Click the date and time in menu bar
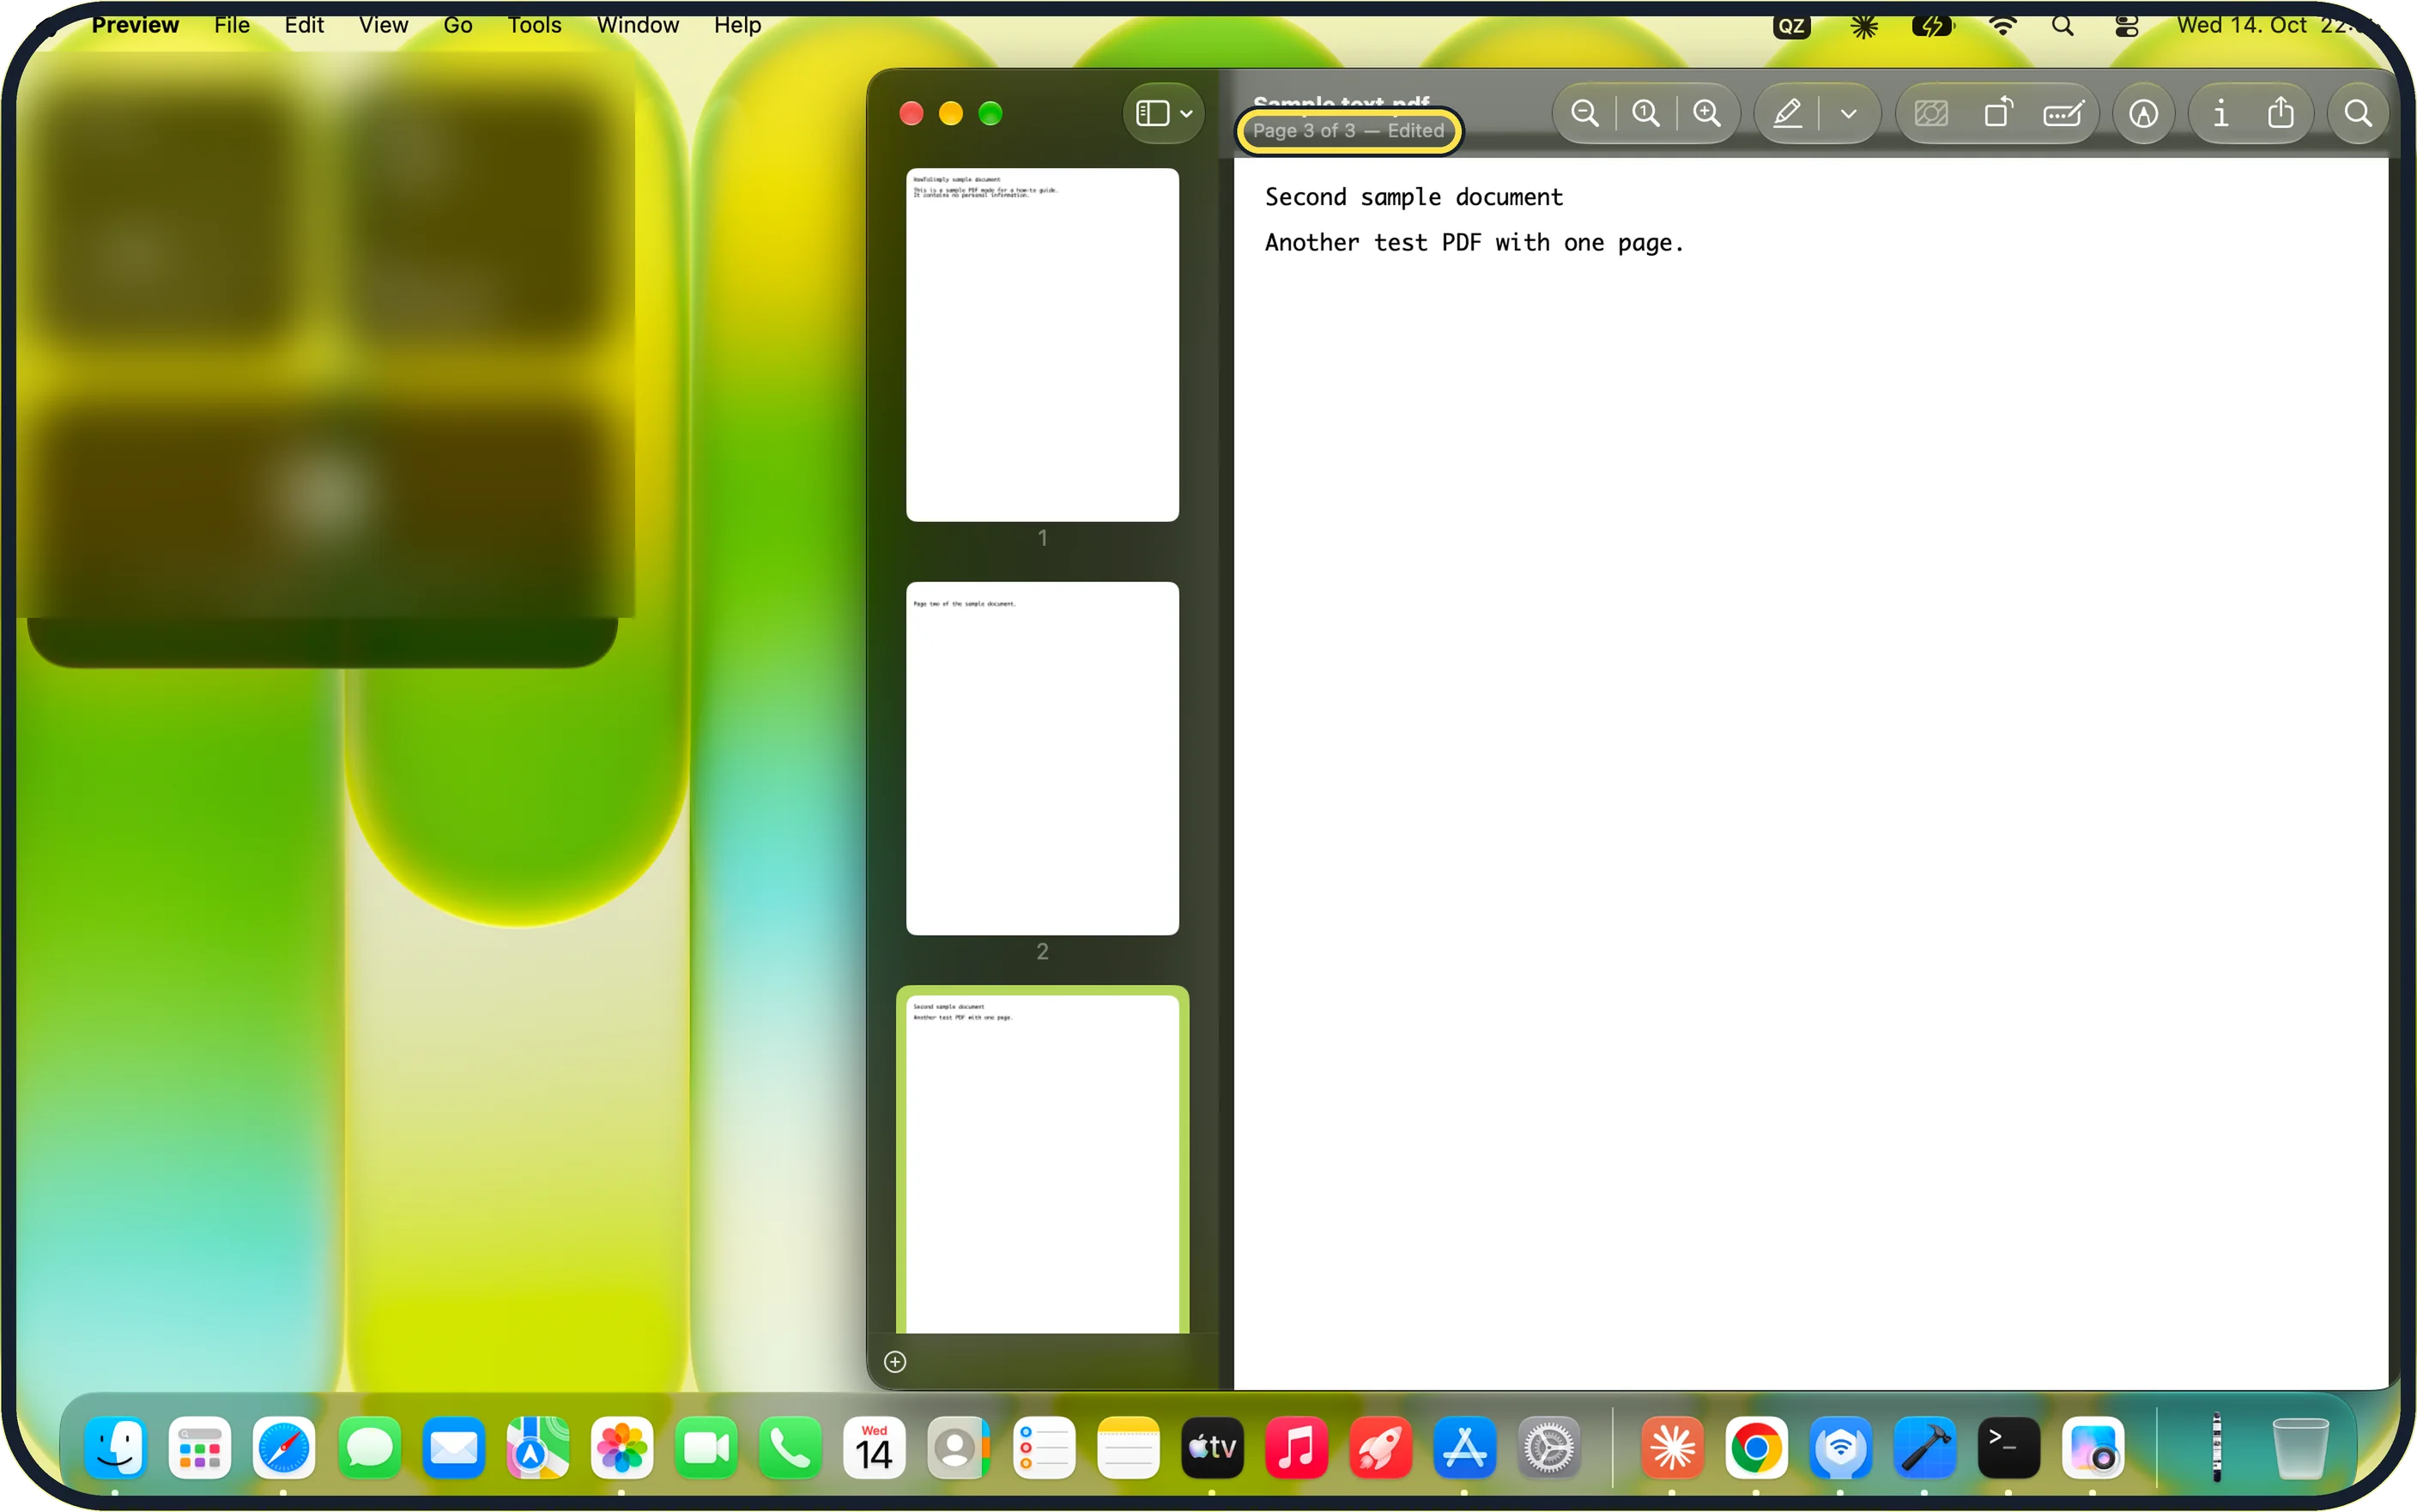The width and height of the screenshot is (2417, 1512). (2275, 25)
